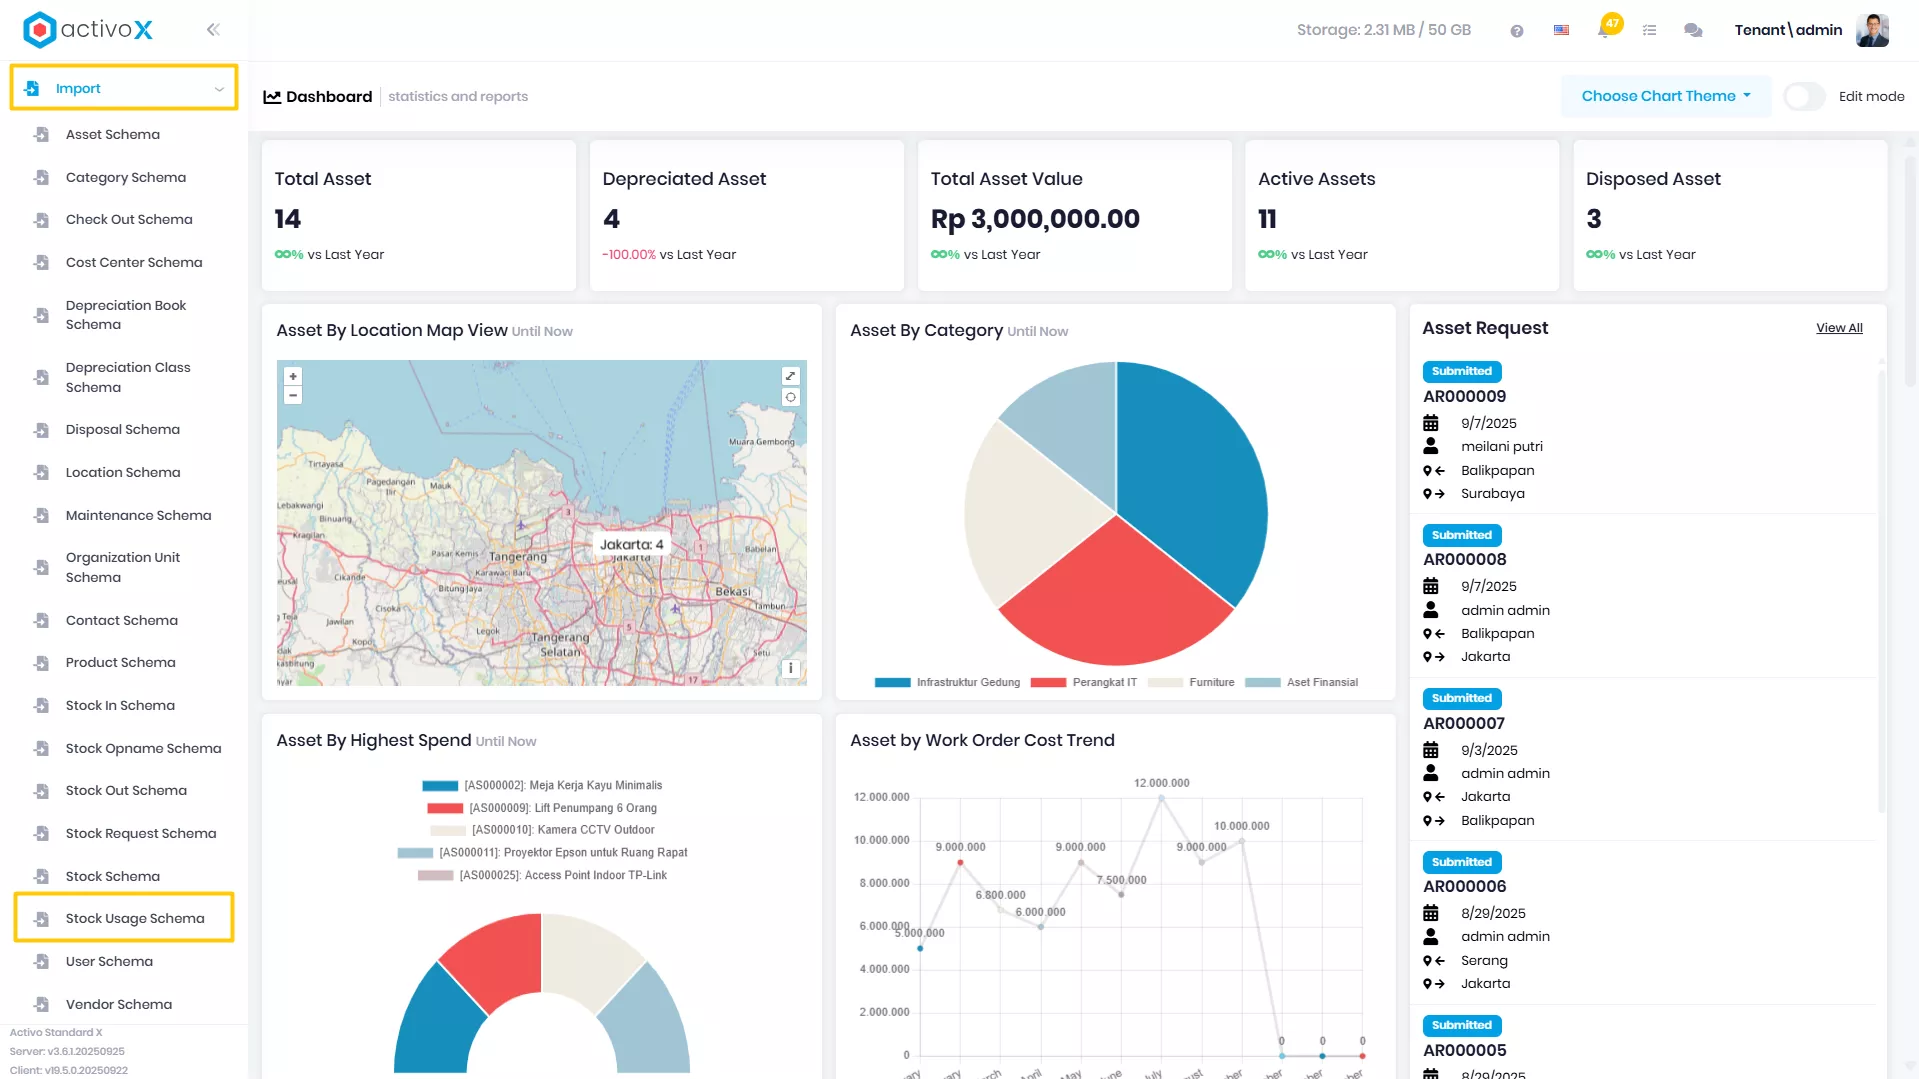Open Location Schema import
Viewport: 1919px width, 1079px height.
[x=123, y=473]
